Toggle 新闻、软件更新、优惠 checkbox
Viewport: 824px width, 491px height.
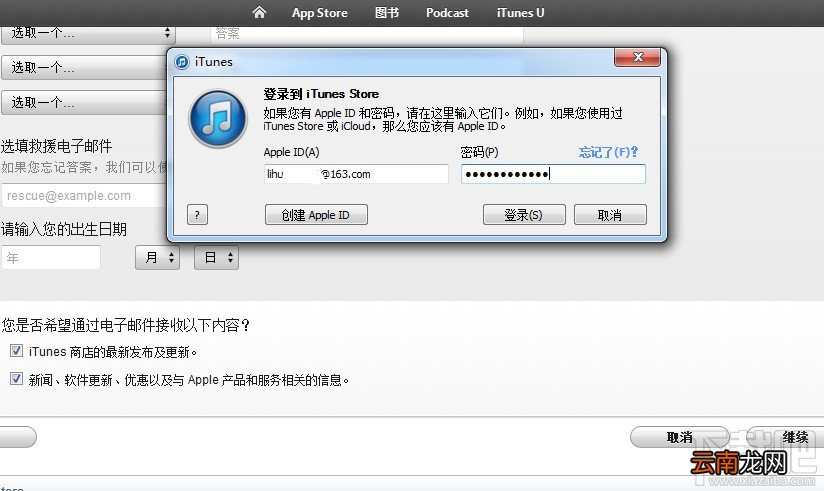(16, 379)
